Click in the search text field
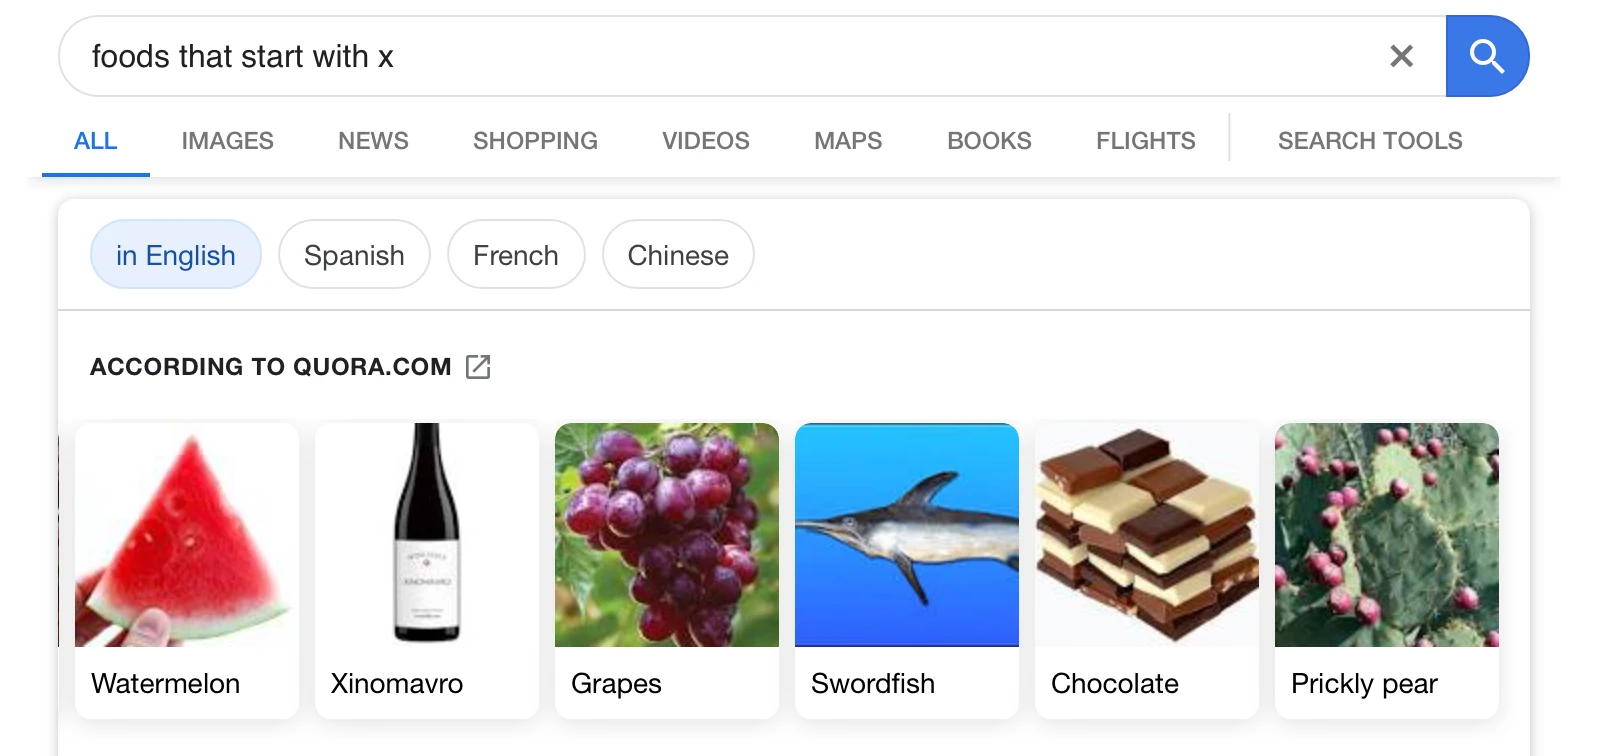 point(700,56)
